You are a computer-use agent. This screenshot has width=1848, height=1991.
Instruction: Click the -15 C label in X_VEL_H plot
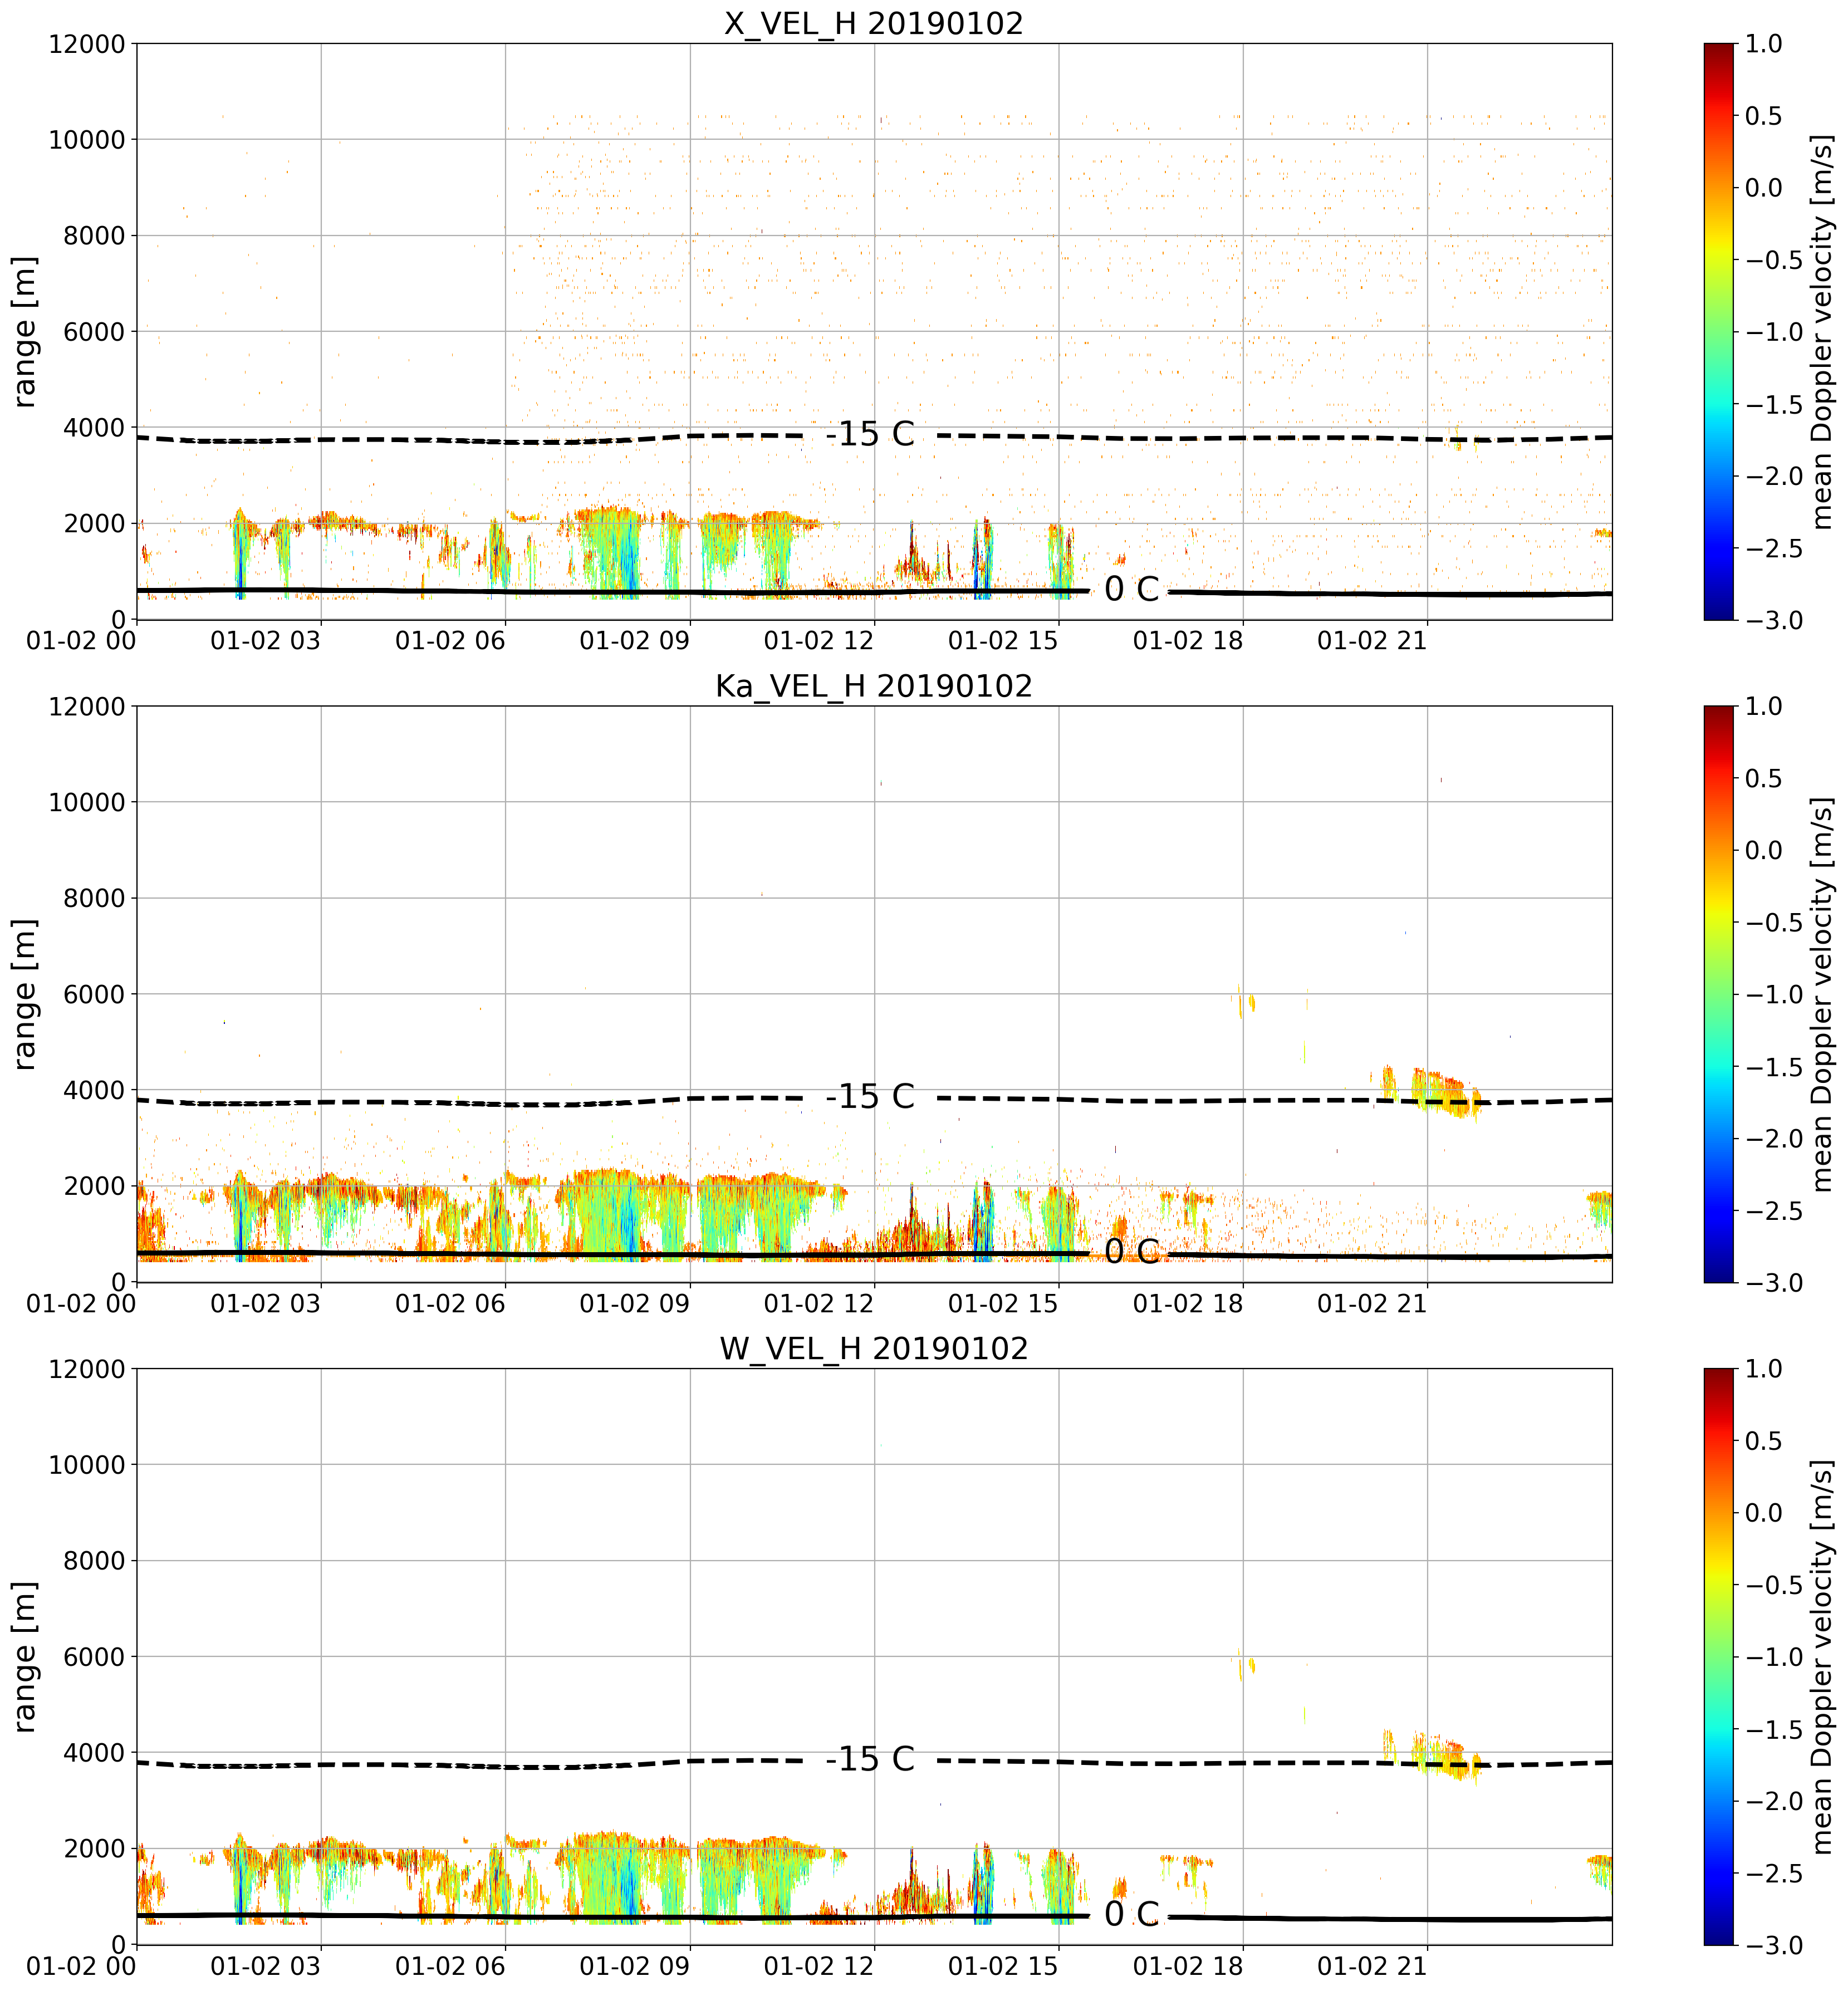point(870,434)
